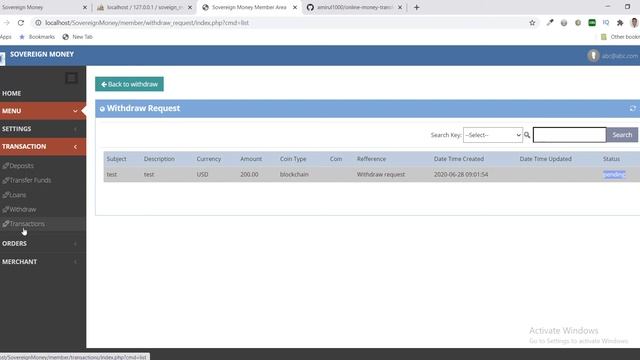Viewport: 640px width, 360px height.
Task: Expand the ORDERS section
Action: point(43,244)
